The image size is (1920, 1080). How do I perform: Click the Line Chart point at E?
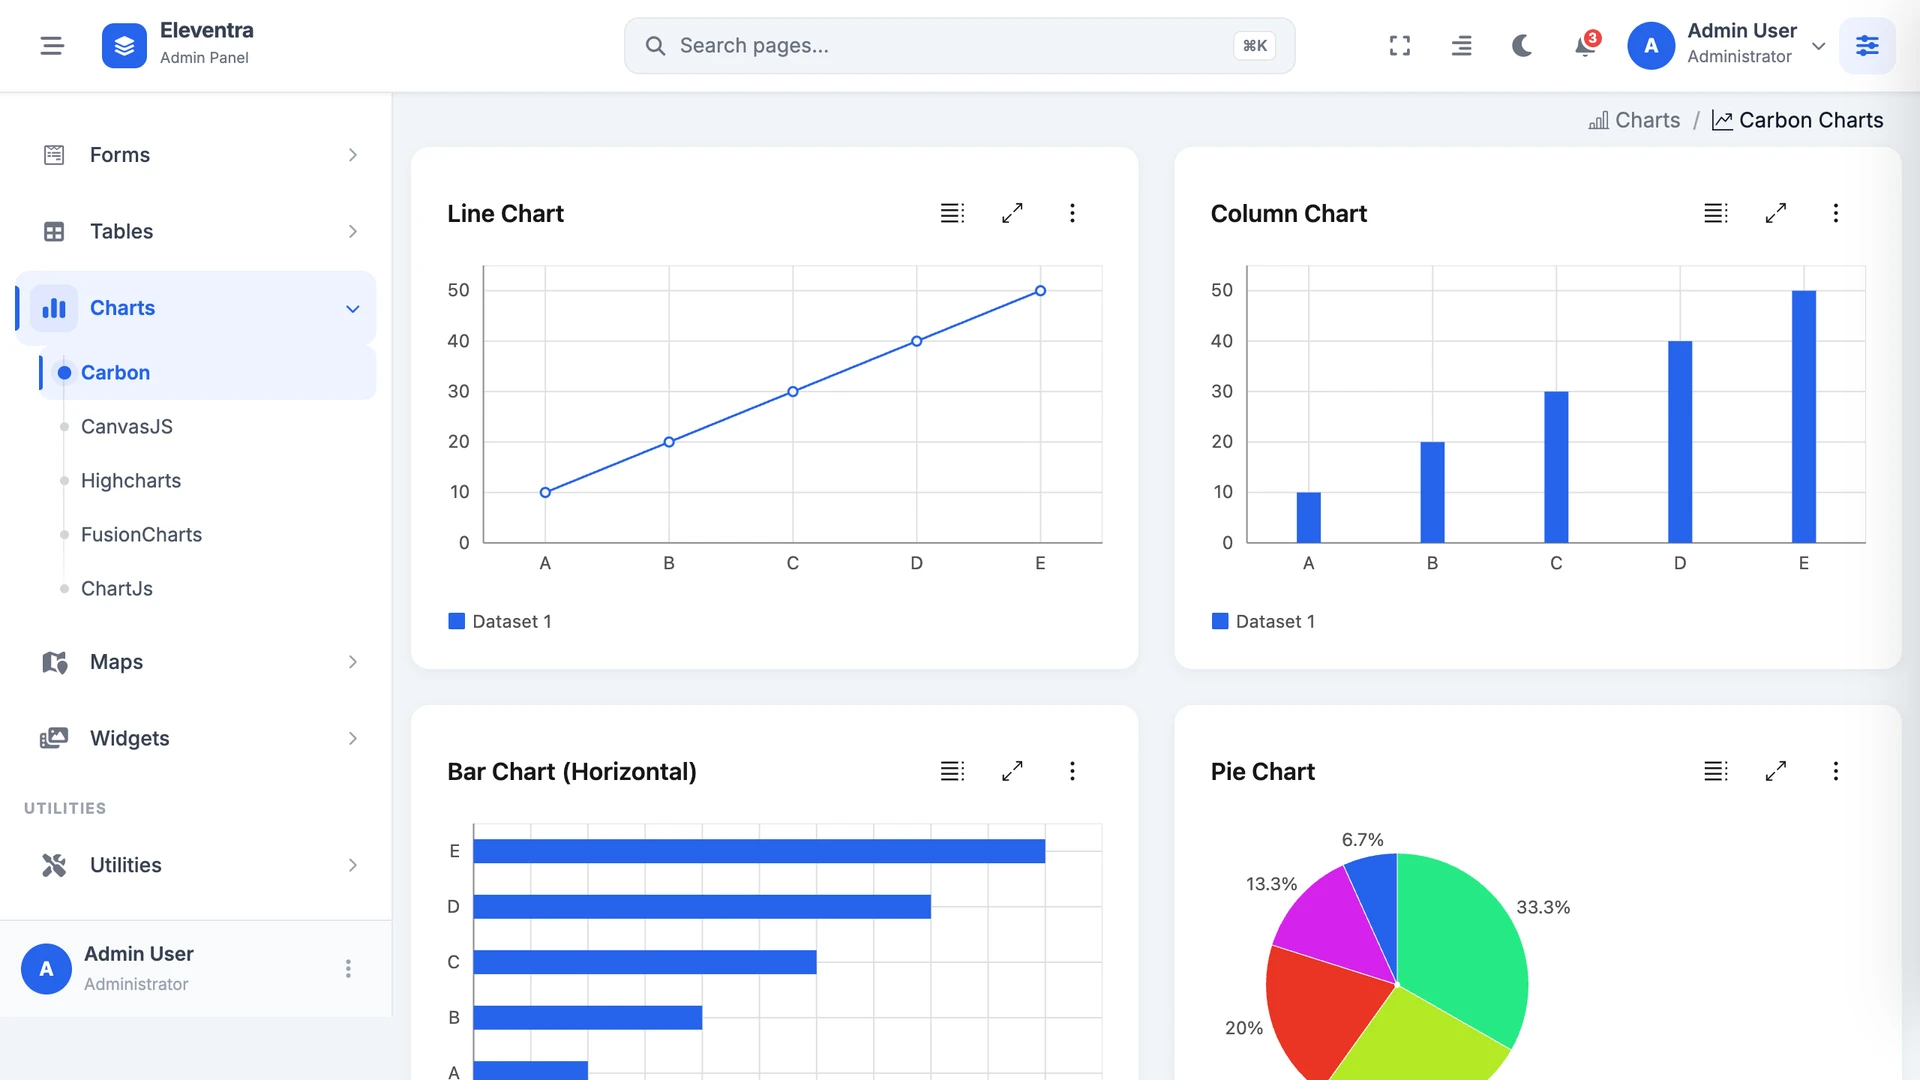click(x=1040, y=291)
